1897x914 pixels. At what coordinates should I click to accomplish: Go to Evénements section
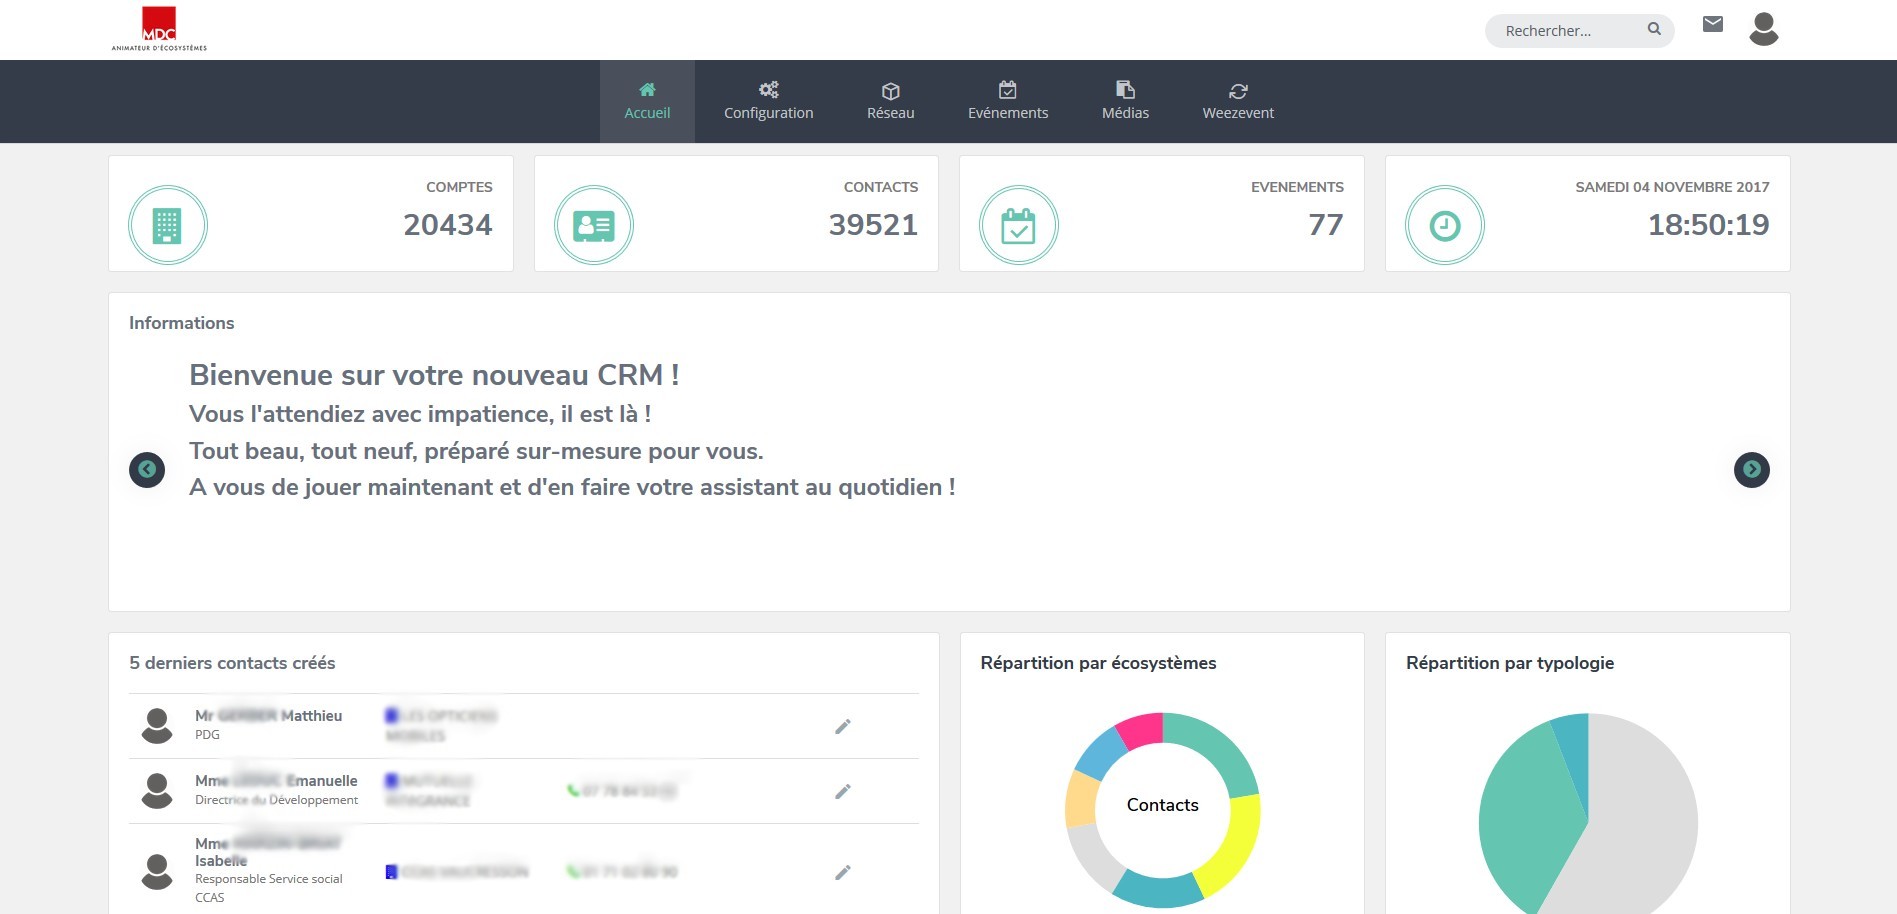point(1007,101)
